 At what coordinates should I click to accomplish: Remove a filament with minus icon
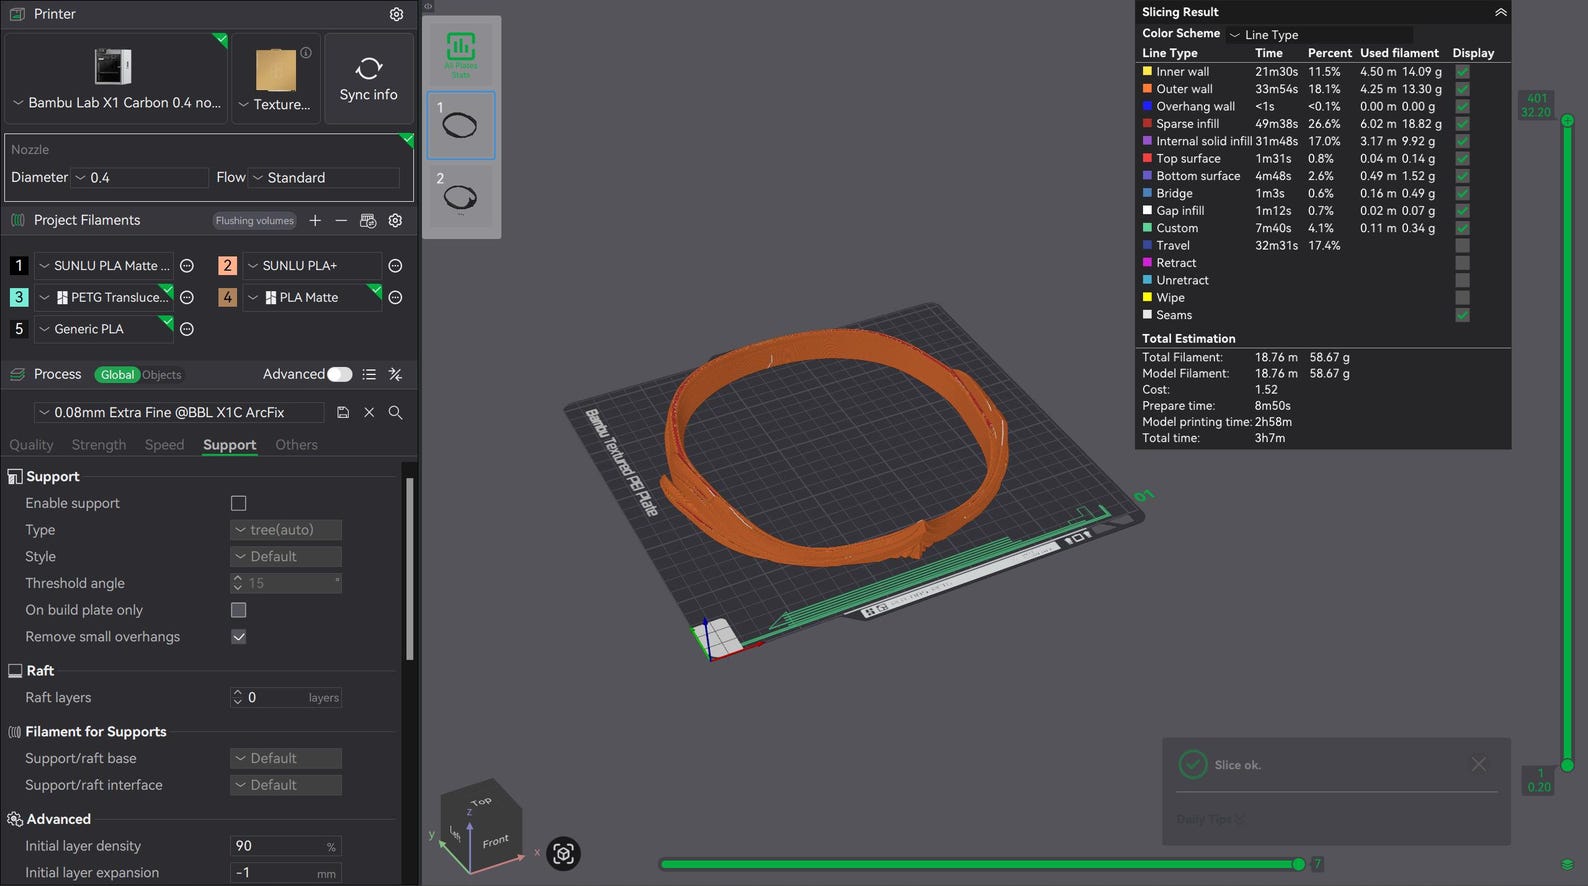(341, 220)
